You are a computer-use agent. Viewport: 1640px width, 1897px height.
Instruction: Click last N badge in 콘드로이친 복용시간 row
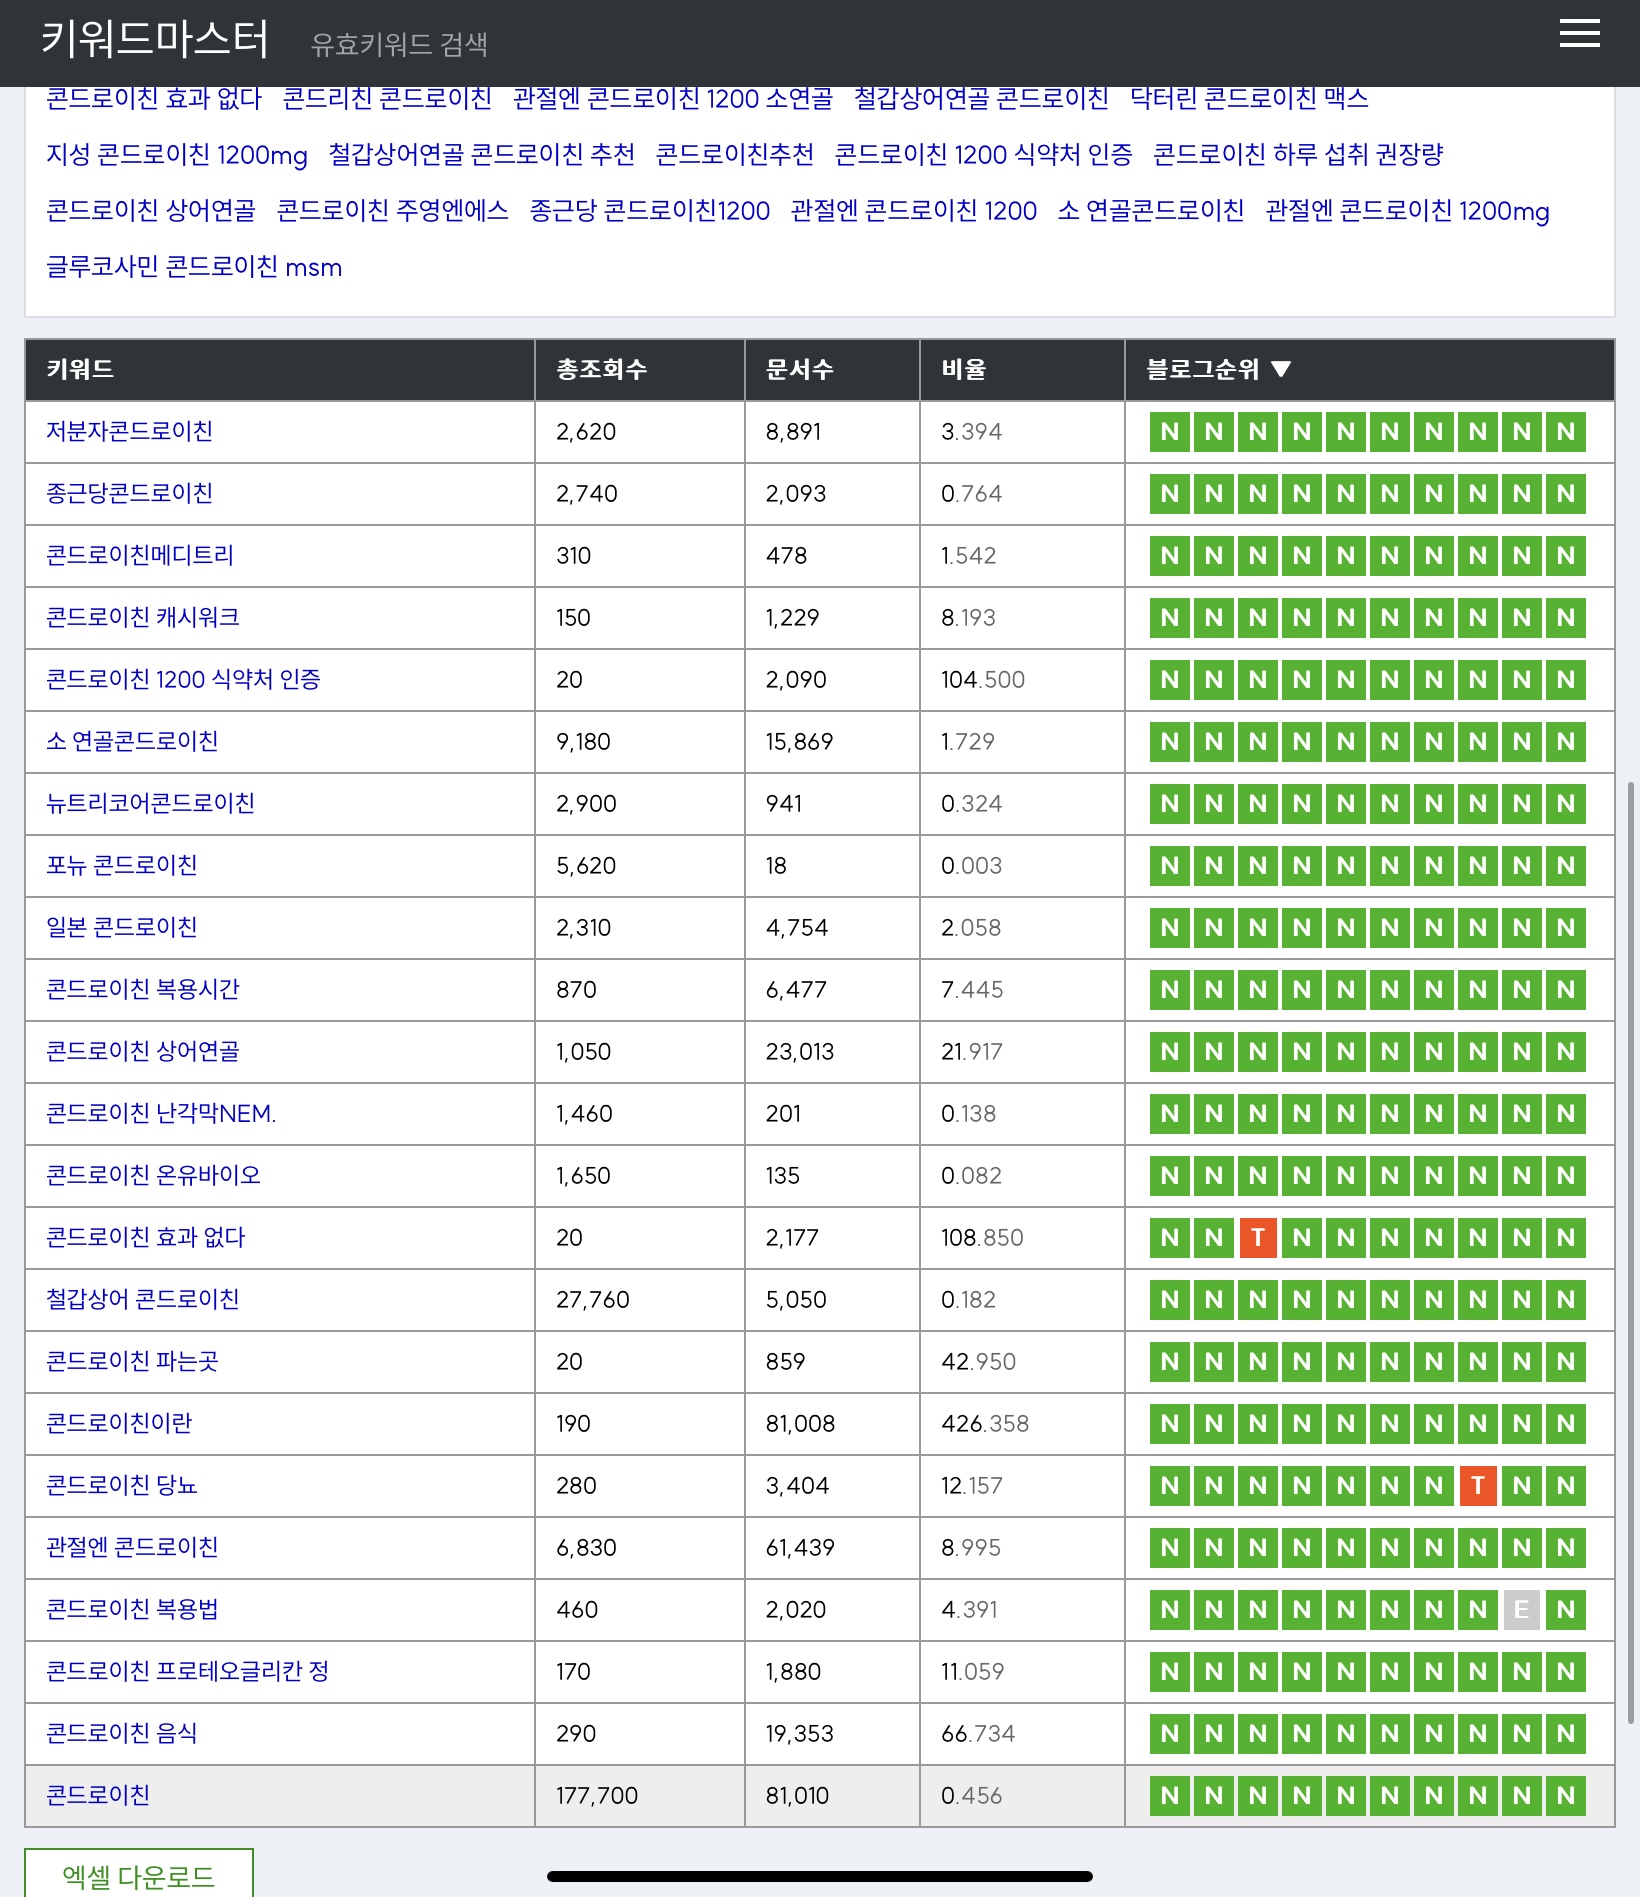tap(1566, 990)
